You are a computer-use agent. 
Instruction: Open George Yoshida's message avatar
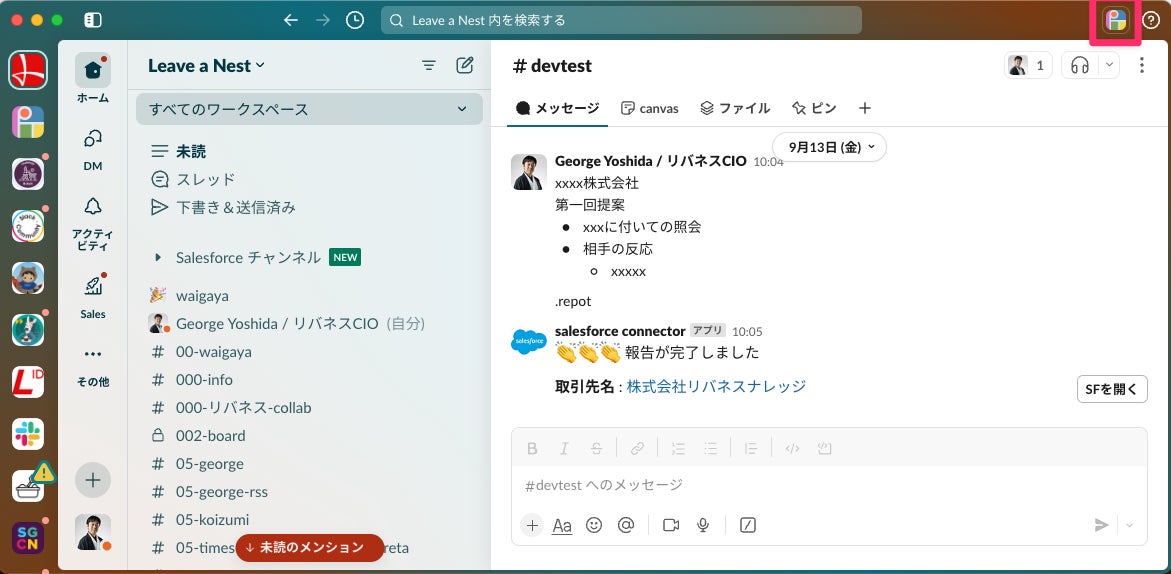[529, 172]
